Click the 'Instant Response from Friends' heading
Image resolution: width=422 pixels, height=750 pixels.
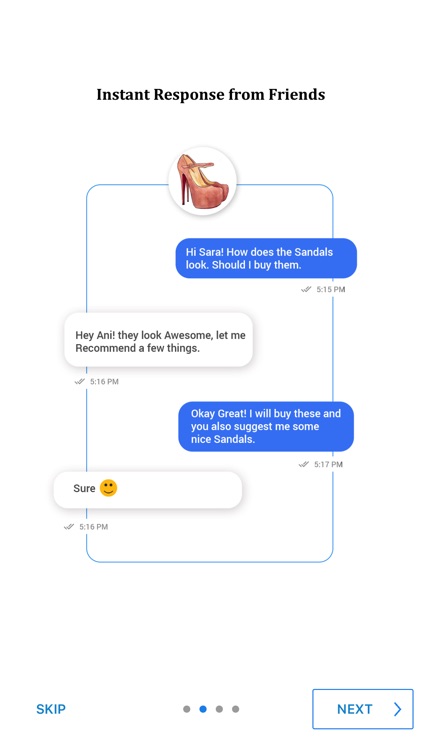211,94
